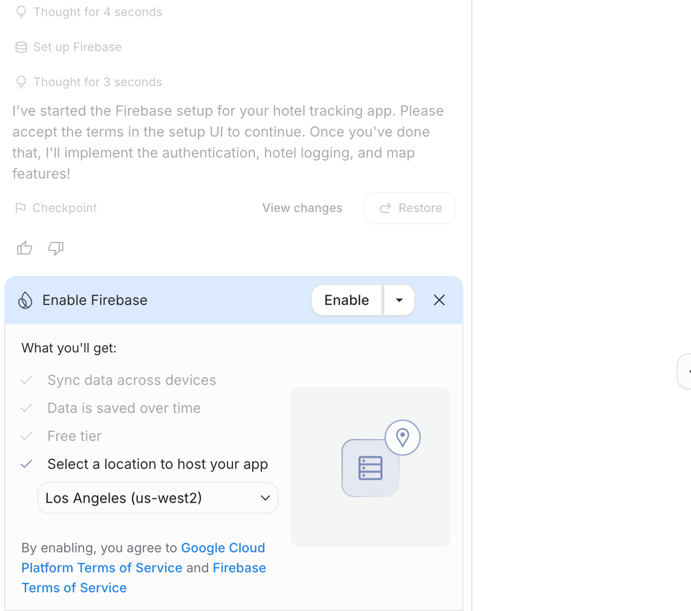Dismiss the Enable Firebase panel with X
Image resolution: width=691 pixels, height=611 pixels.
439,300
